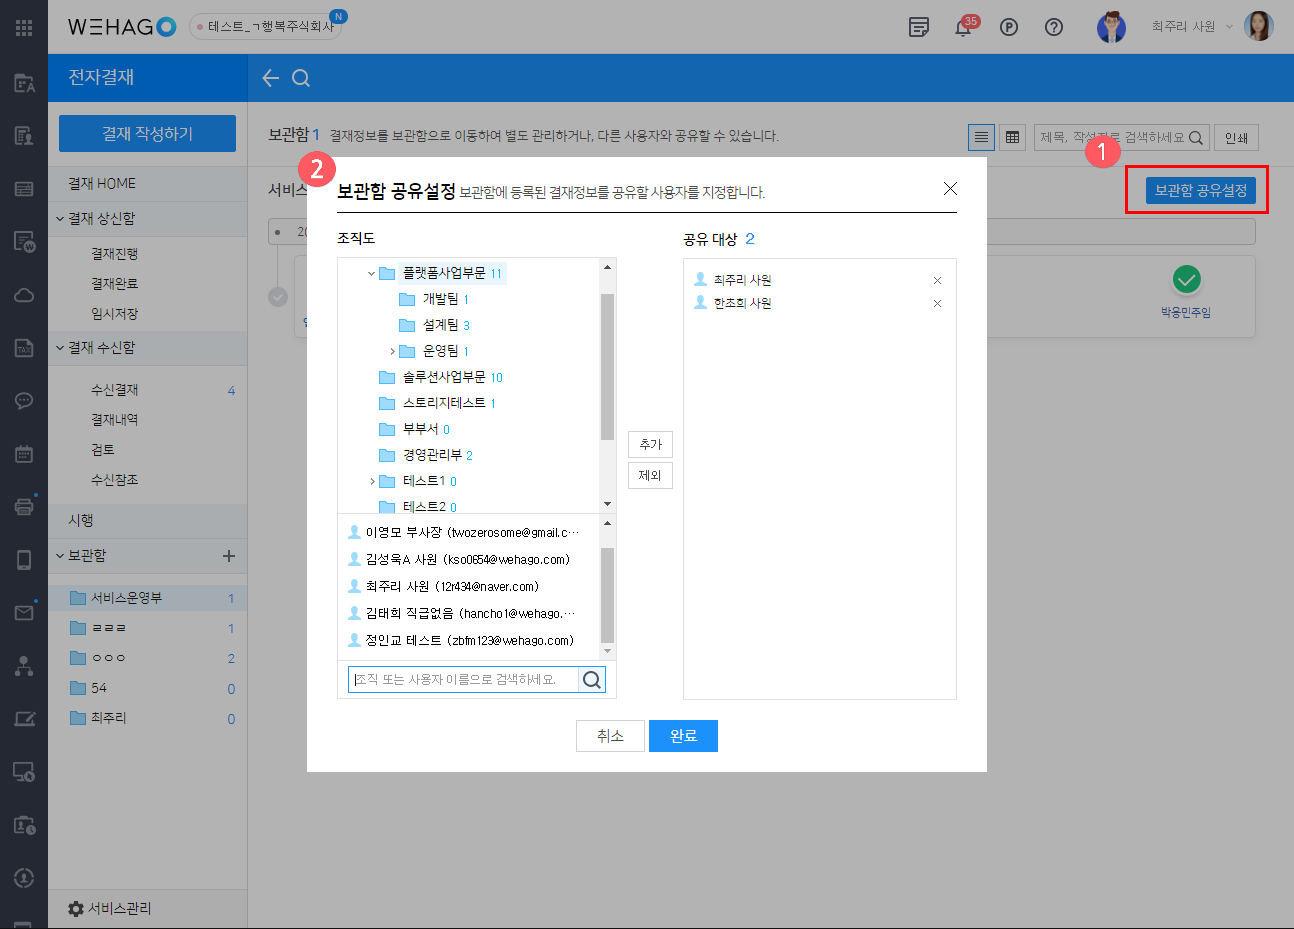Click the 추가 button
This screenshot has width=1294, height=929.
pos(650,444)
